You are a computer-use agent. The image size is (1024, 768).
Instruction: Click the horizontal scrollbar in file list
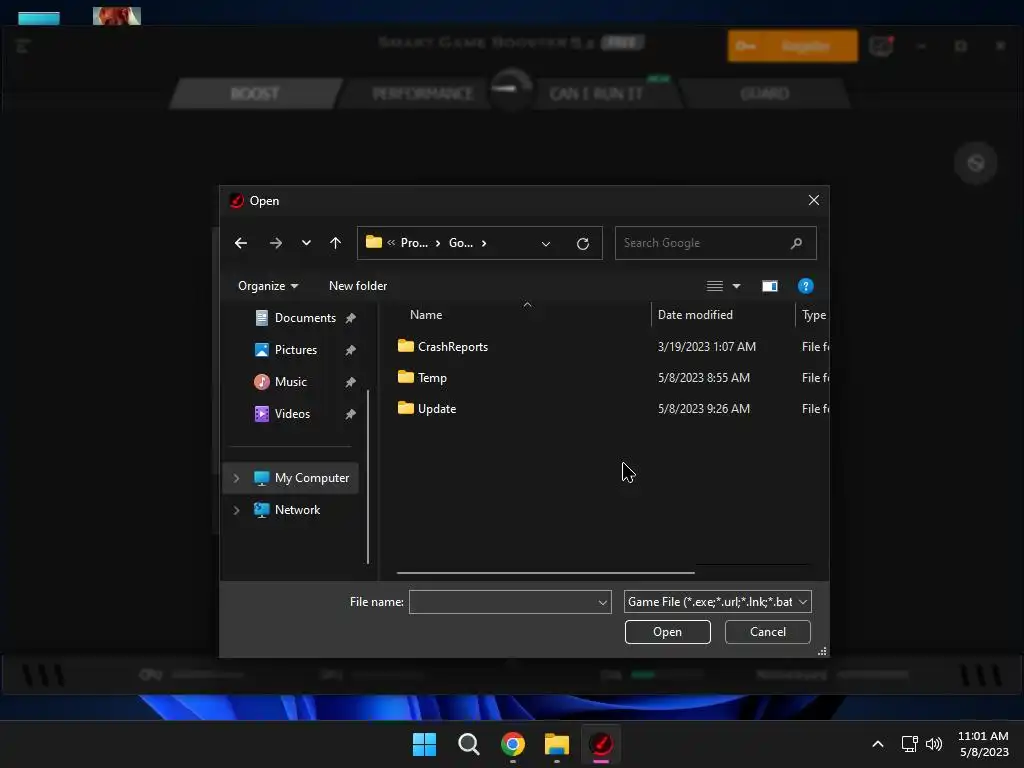tap(545, 573)
